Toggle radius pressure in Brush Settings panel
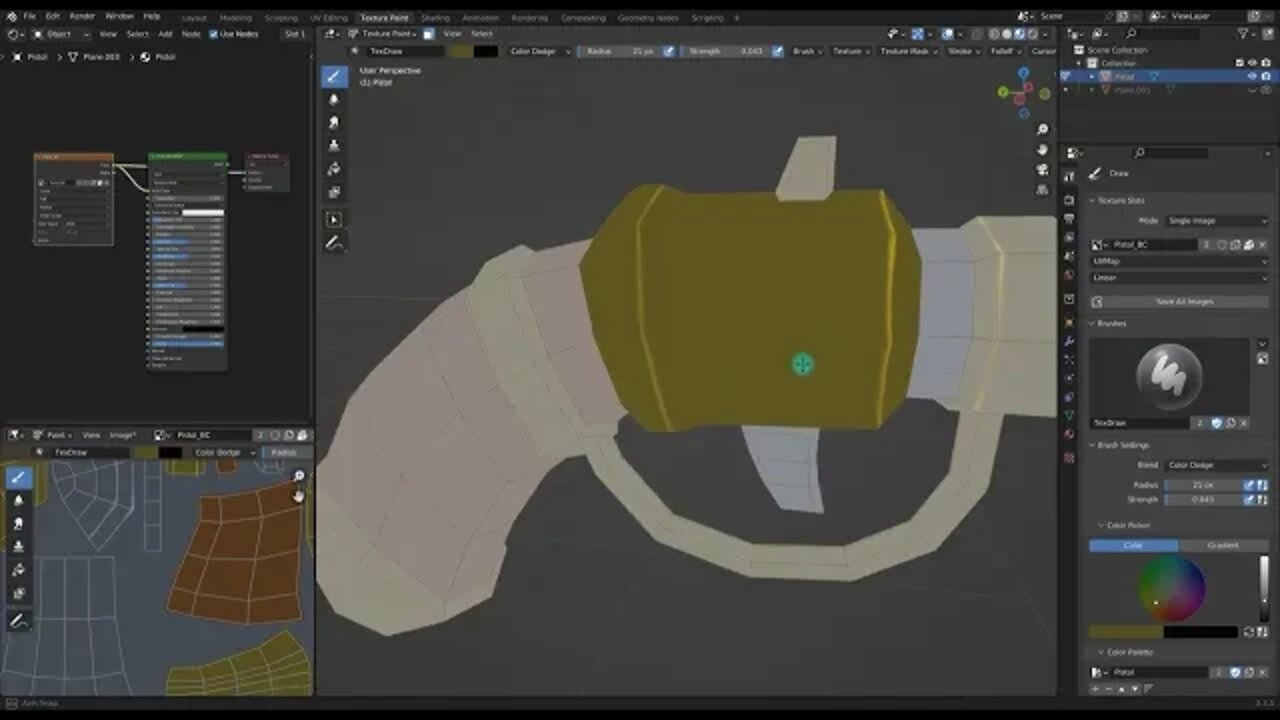Viewport: 1280px width, 720px height. (1249, 485)
